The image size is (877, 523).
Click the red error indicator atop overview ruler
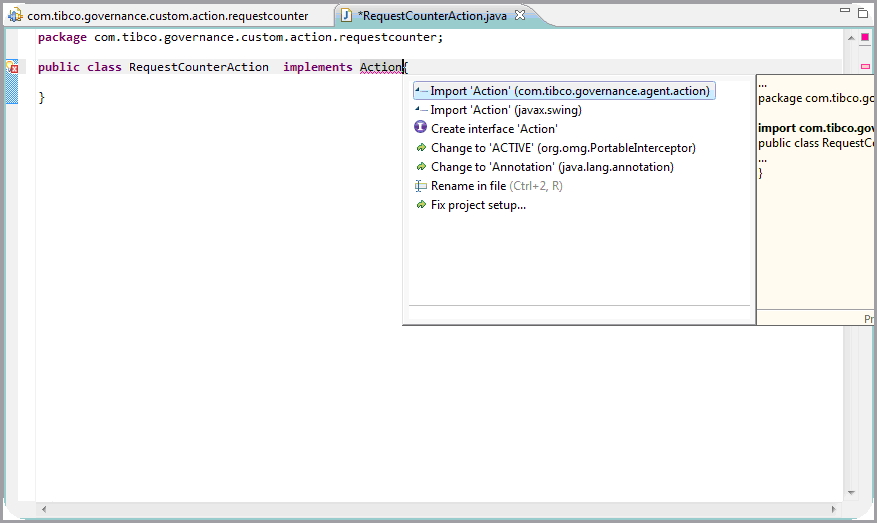(x=865, y=37)
